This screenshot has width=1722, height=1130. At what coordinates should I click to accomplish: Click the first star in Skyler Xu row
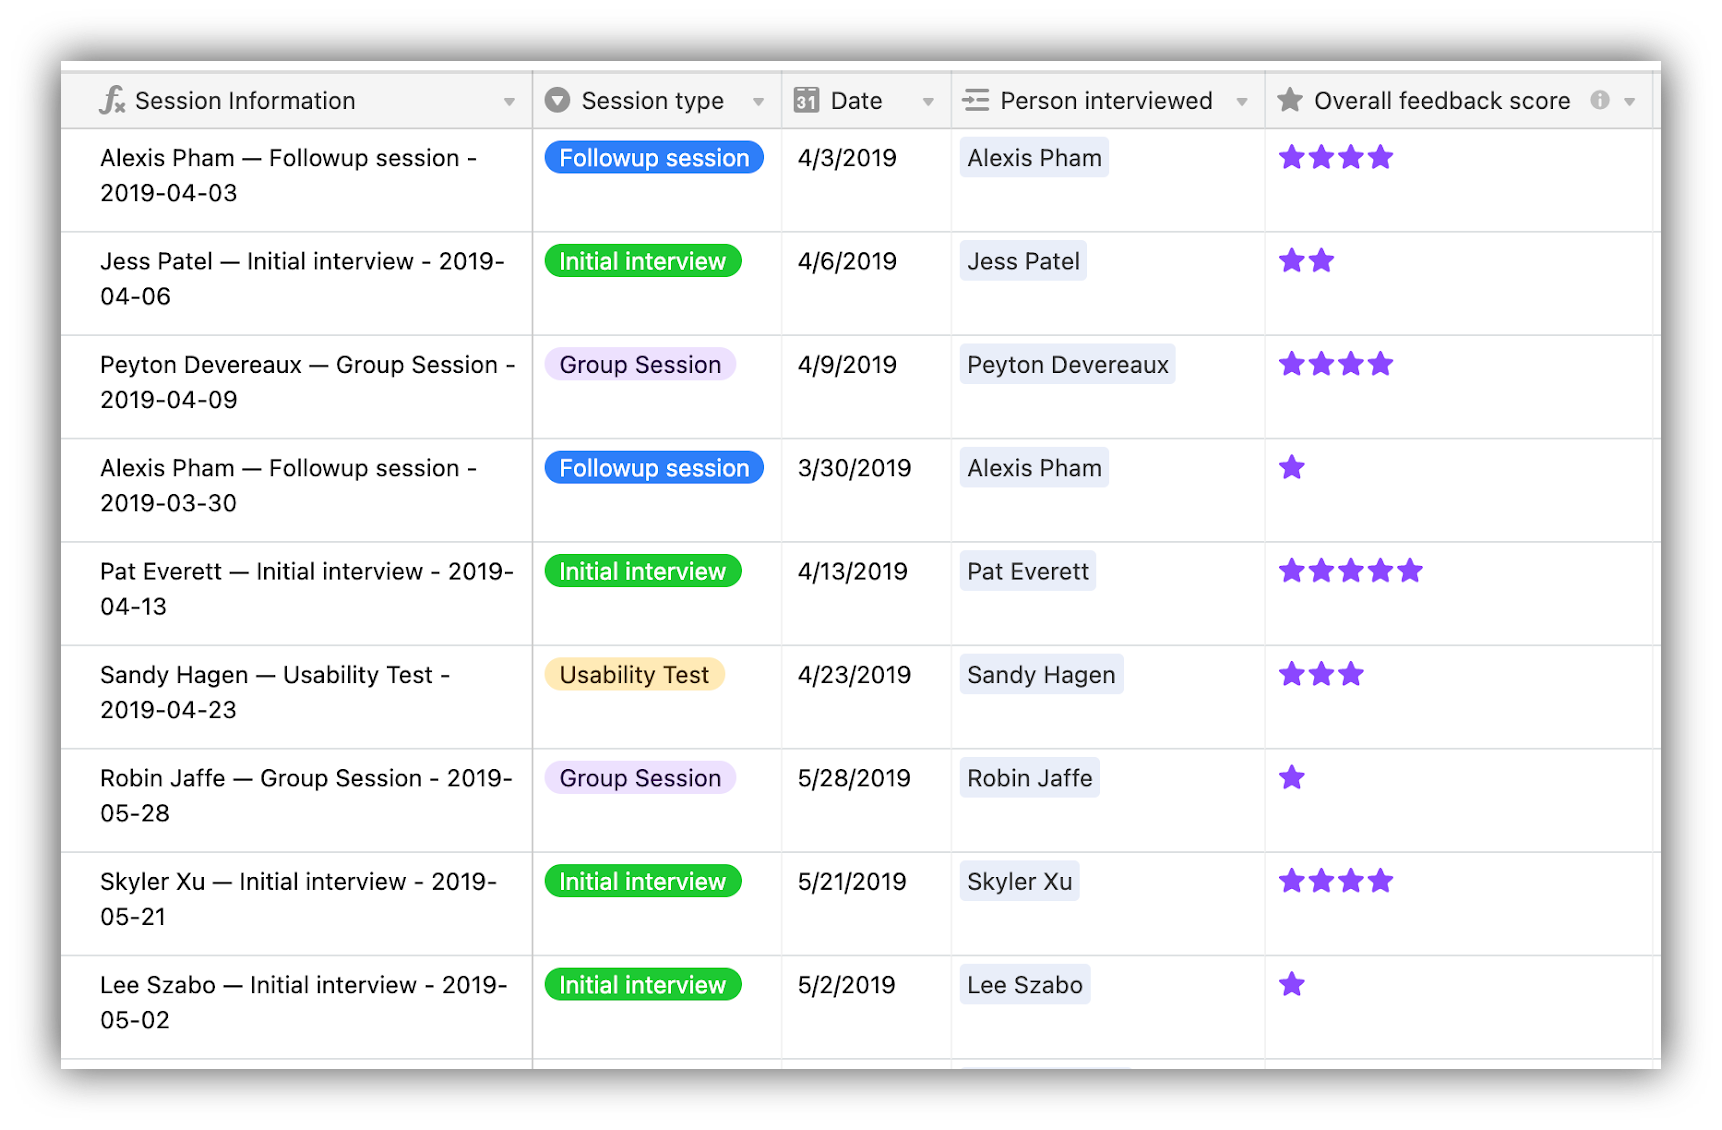pyautogui.click(x=1292, y=881)
